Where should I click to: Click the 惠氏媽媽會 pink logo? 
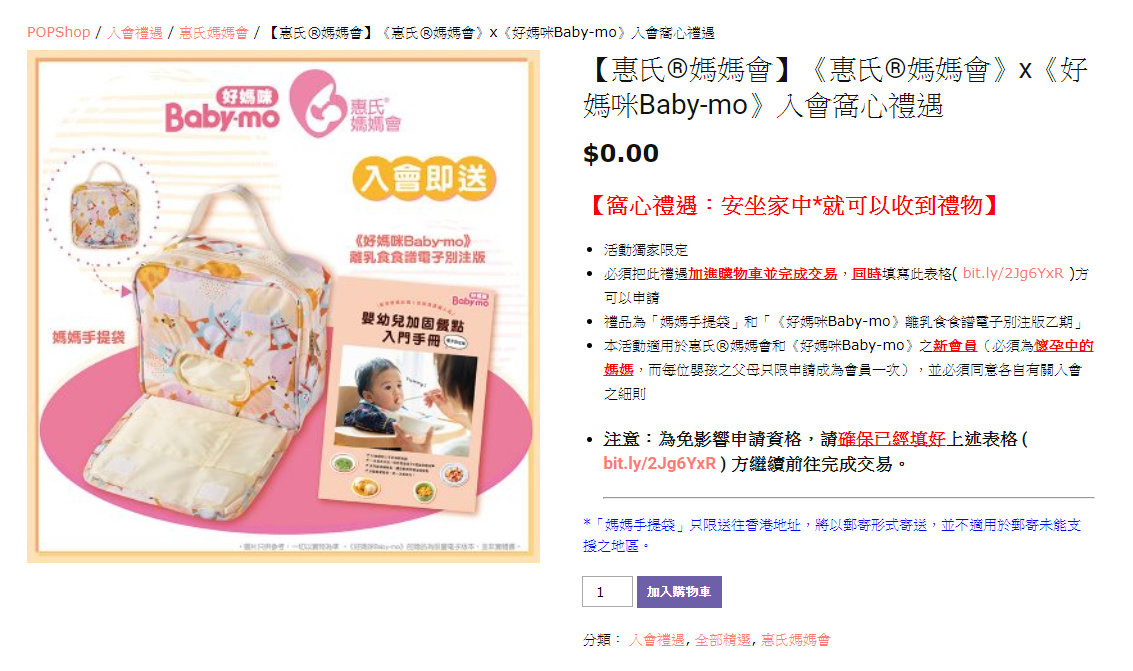click(345, 103)
